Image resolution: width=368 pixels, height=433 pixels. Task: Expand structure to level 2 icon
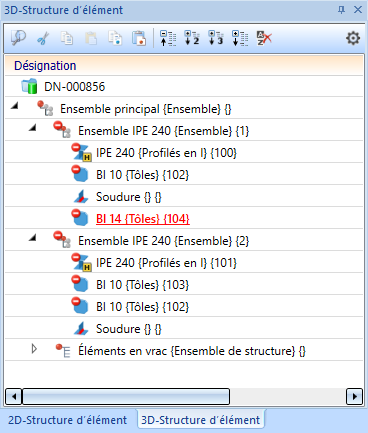pos(192,38)
